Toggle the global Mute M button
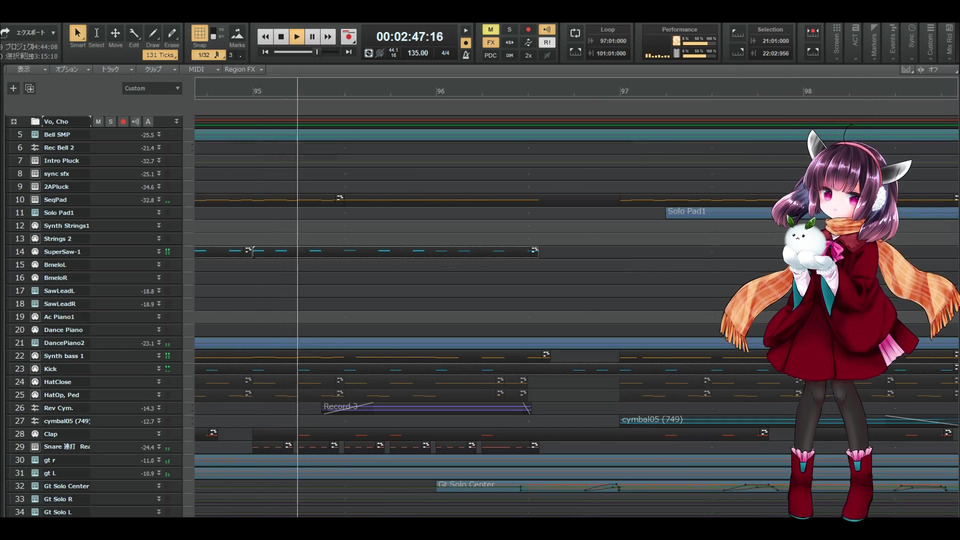Viewport: 960px width, 540px height. 490,29
